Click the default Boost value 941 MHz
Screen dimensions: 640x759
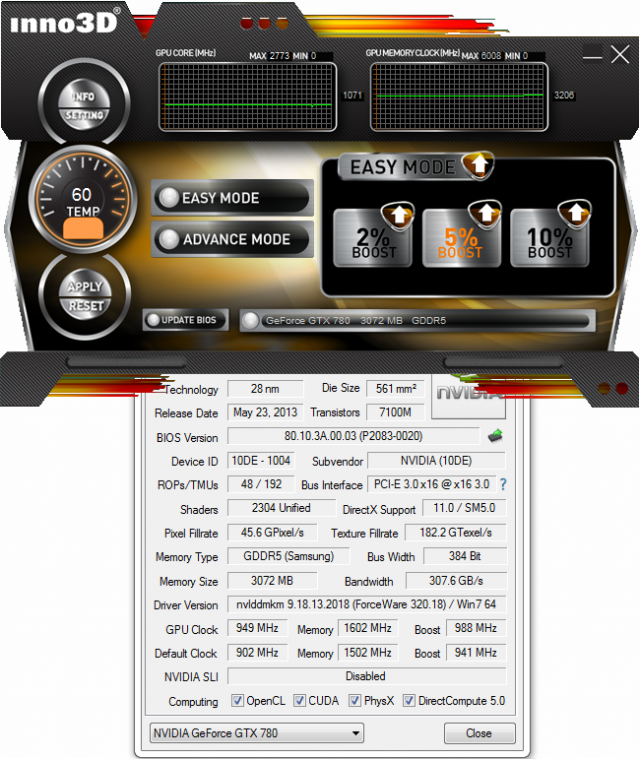[476, 653]
